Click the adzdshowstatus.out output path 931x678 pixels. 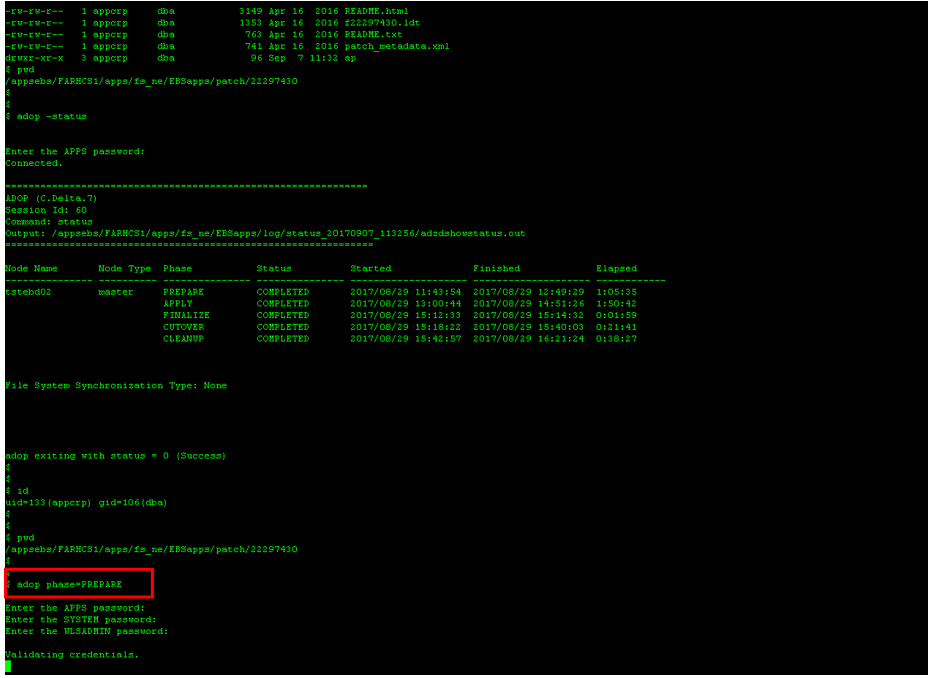289,233
